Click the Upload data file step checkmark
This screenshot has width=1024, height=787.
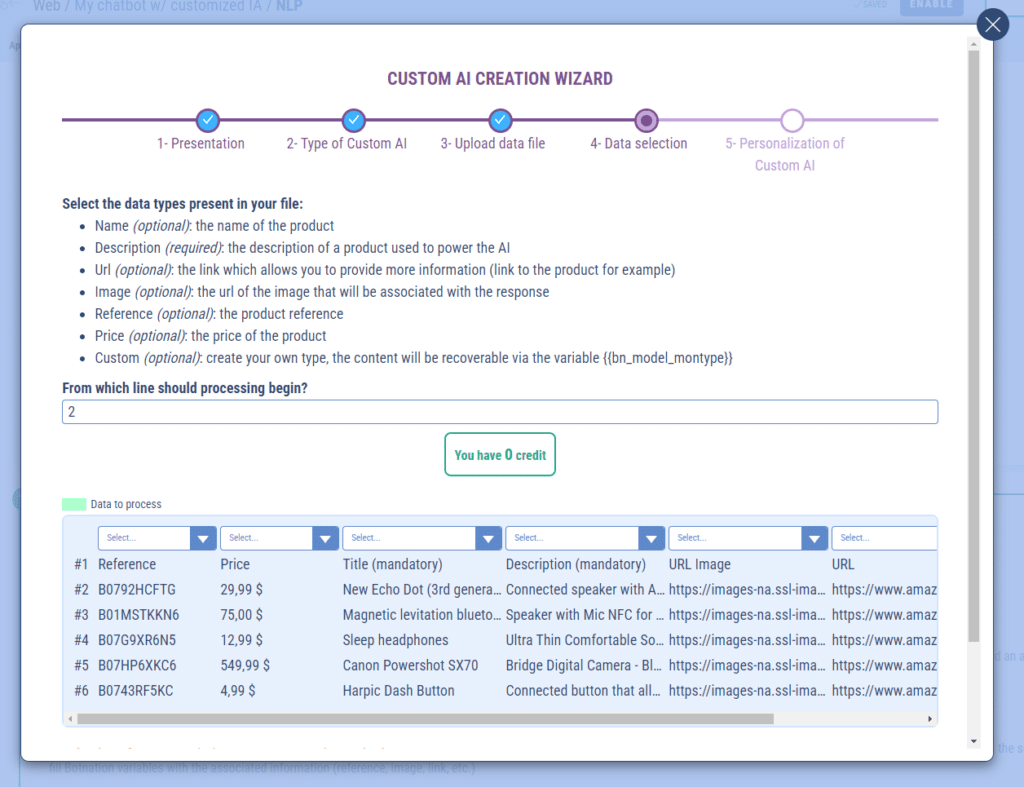point(501,121)
